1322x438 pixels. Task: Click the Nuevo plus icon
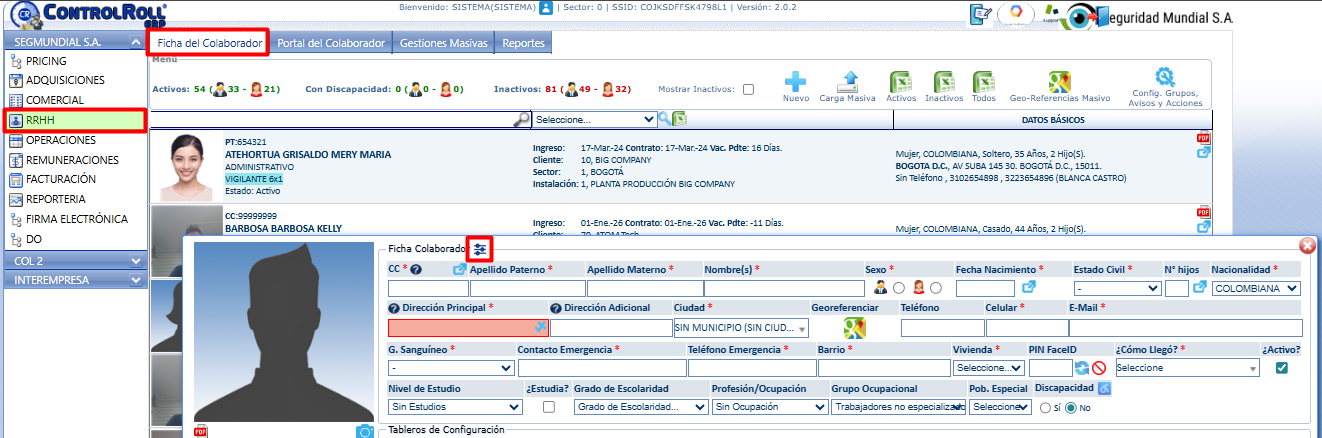pos(796,82)
